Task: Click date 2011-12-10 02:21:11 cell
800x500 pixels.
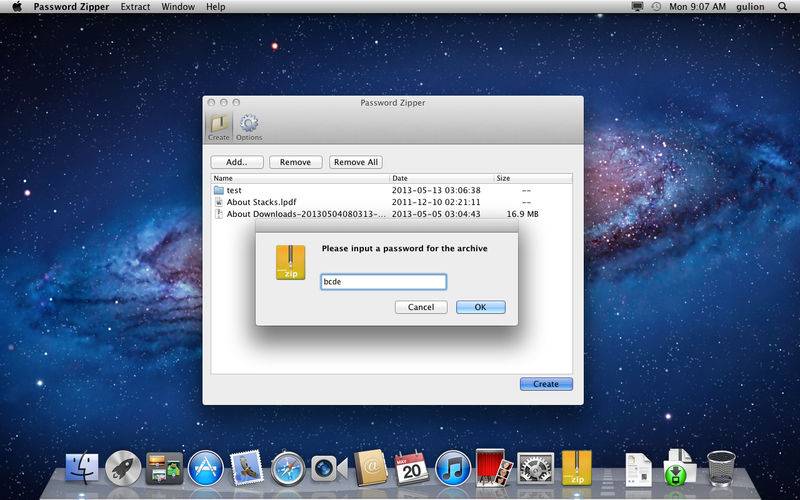Action: pos(436,202)
